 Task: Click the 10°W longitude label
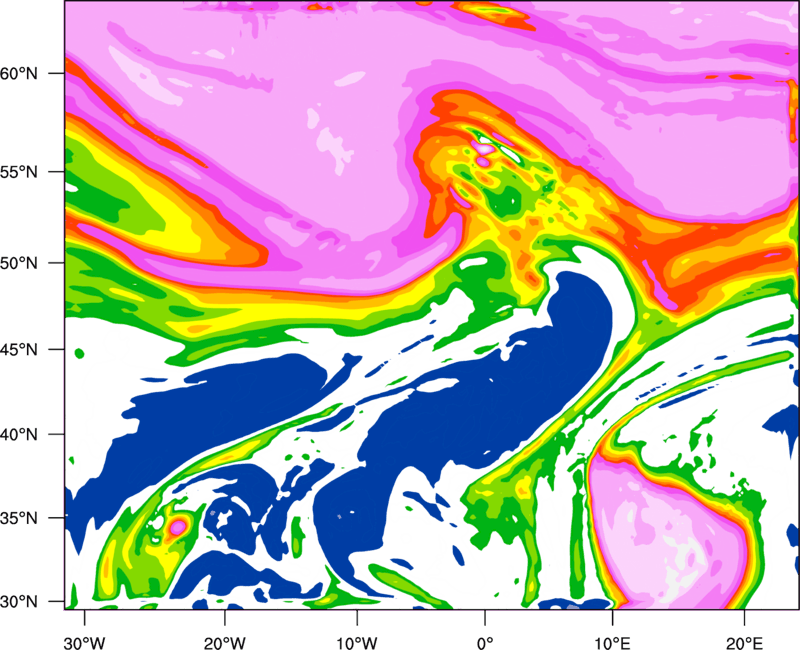coord(357,643)
